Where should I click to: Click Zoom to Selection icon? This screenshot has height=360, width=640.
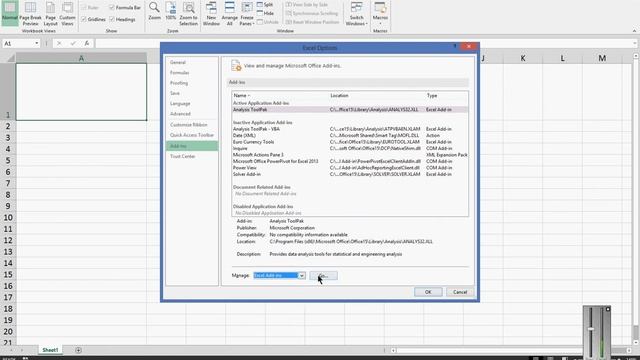189,13
